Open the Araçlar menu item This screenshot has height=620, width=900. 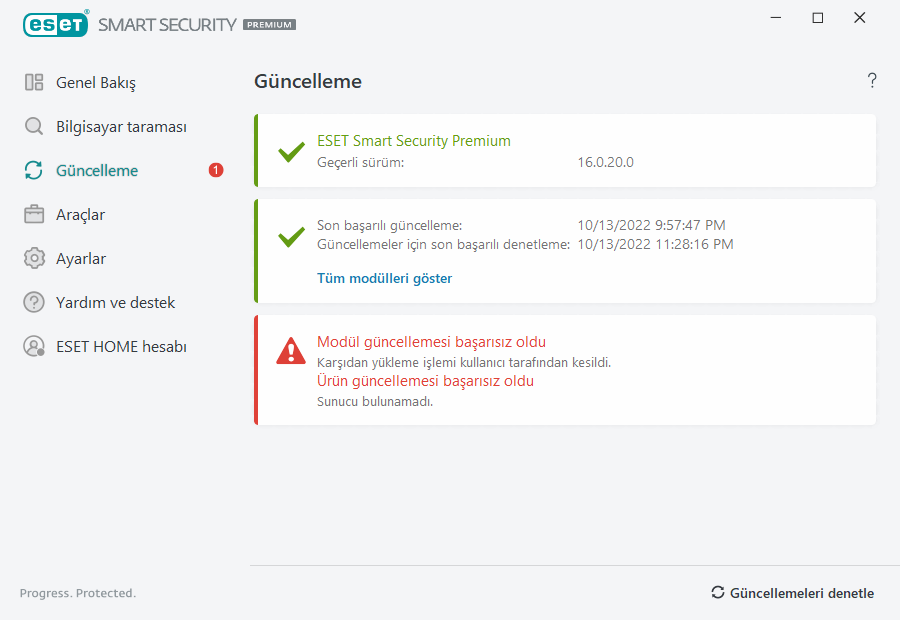(80, 215)
